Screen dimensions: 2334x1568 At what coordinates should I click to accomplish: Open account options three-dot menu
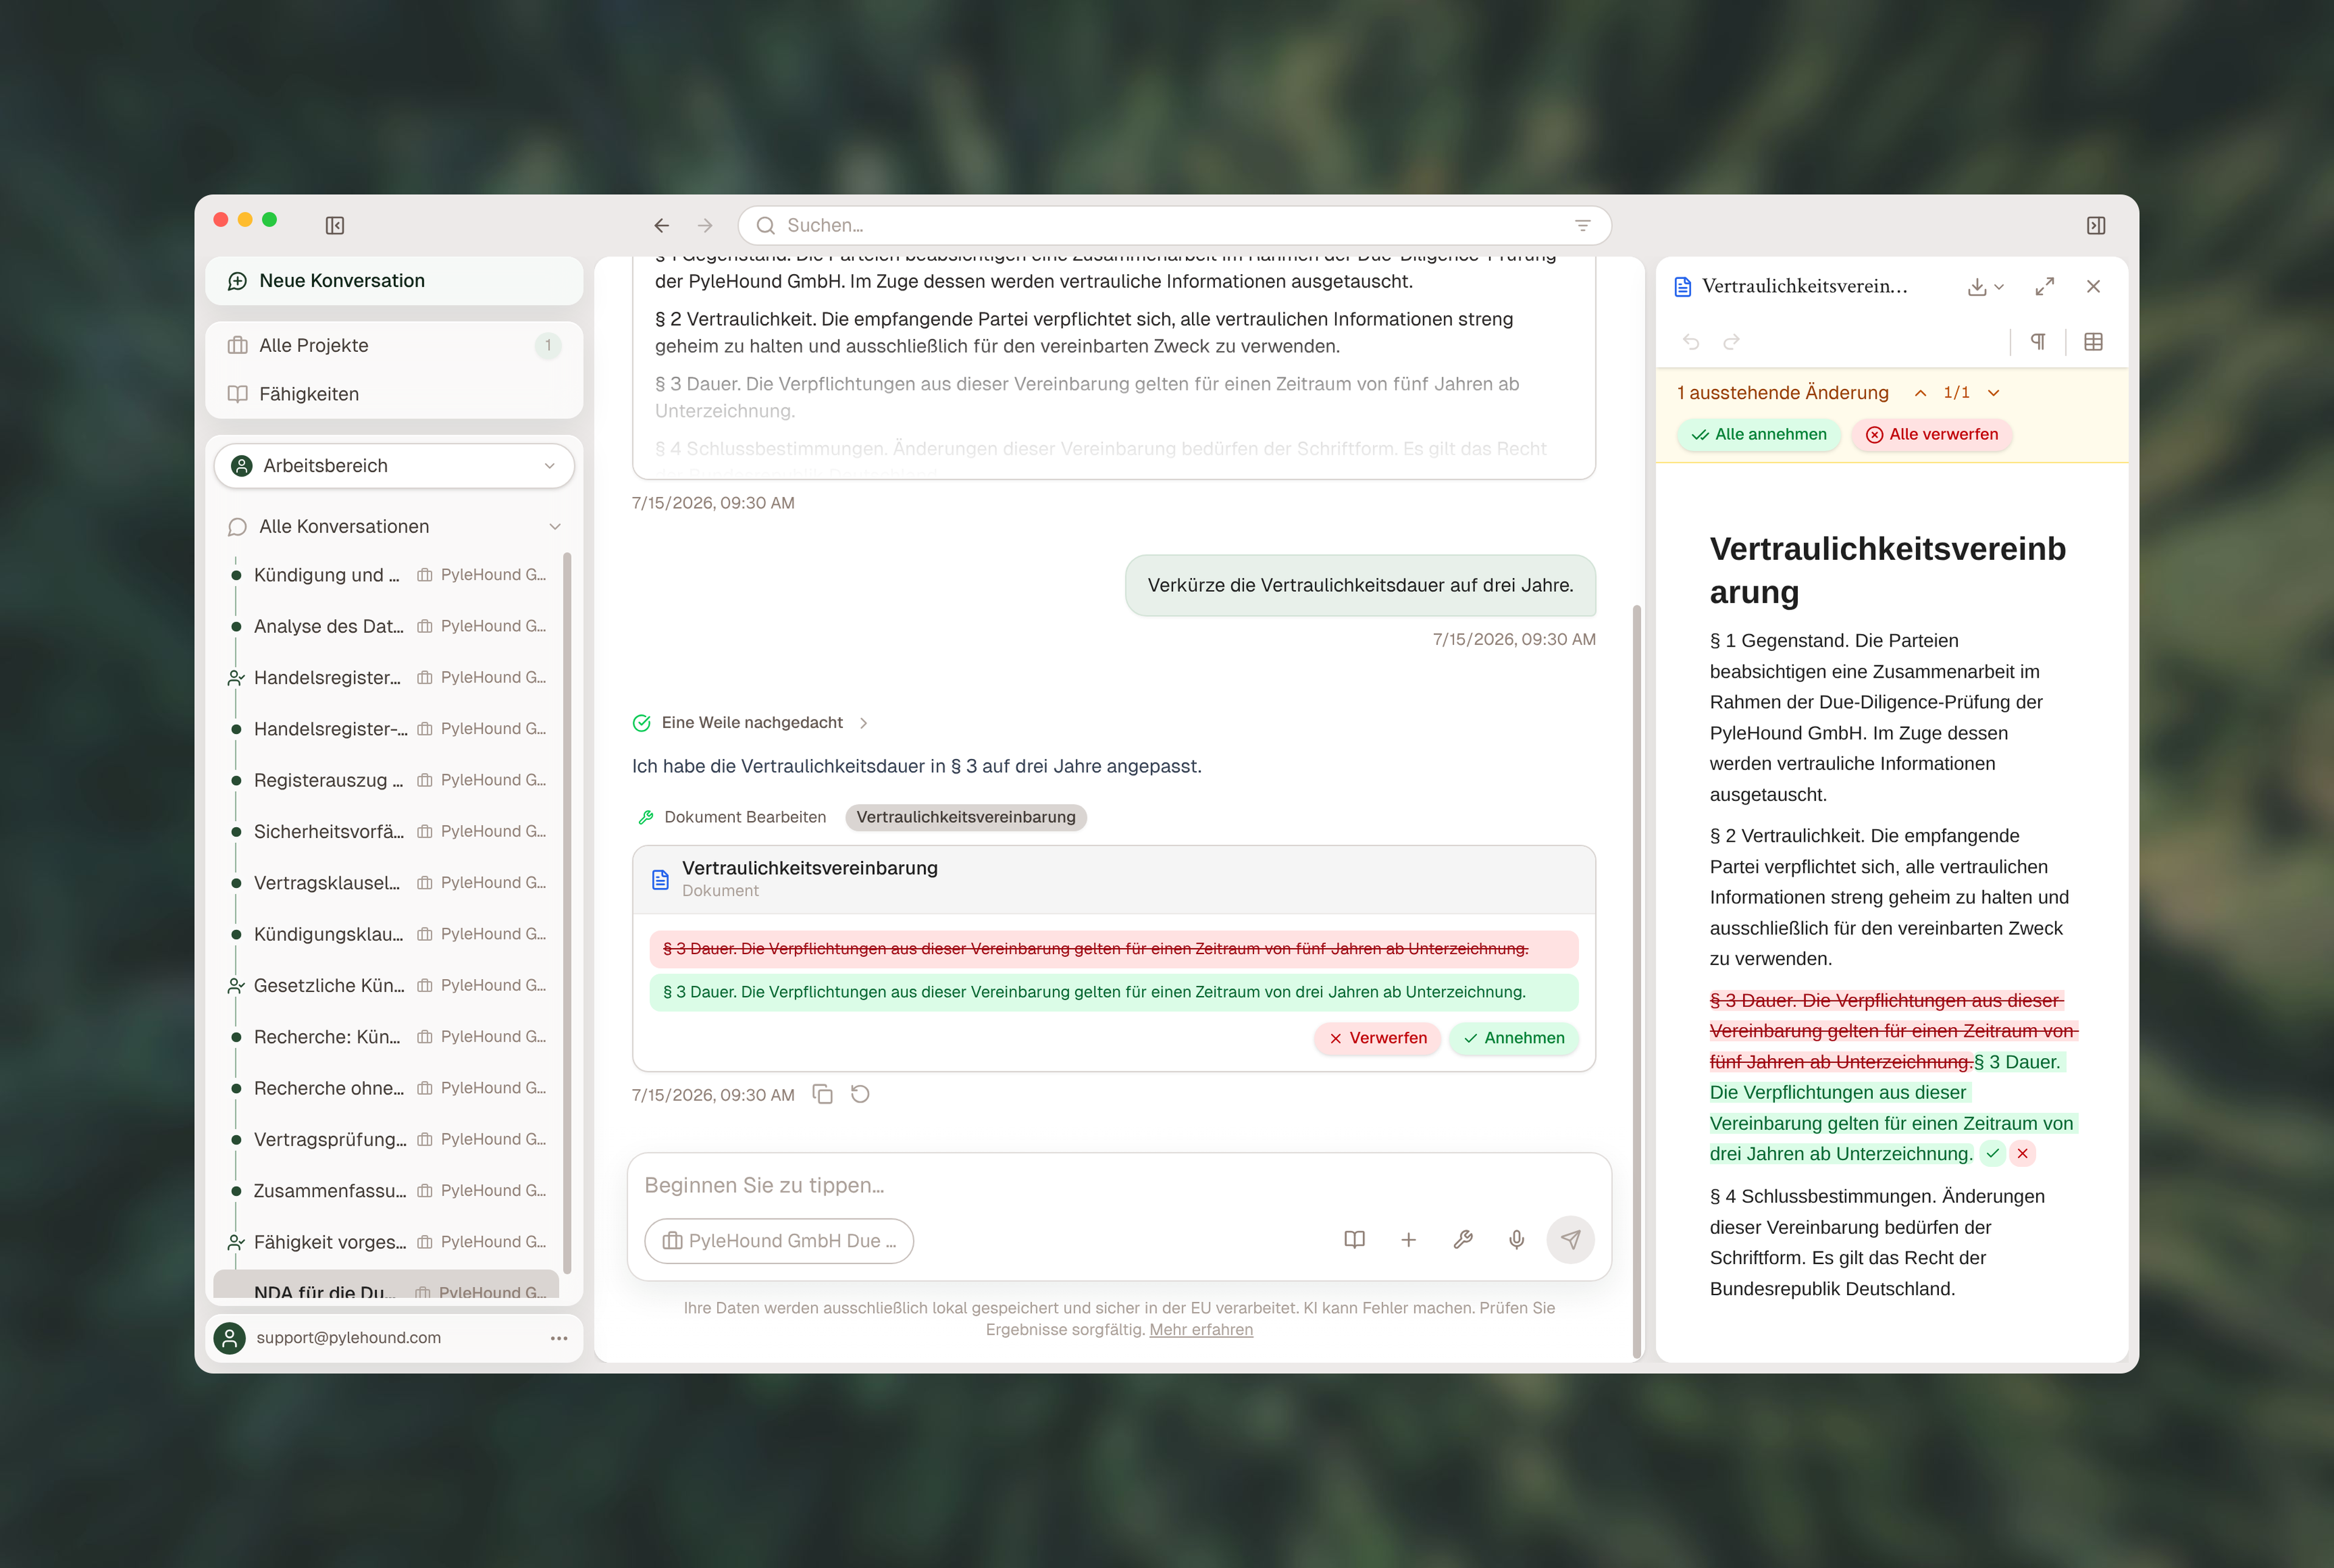pyautogui.click(x=559, y=1338)
